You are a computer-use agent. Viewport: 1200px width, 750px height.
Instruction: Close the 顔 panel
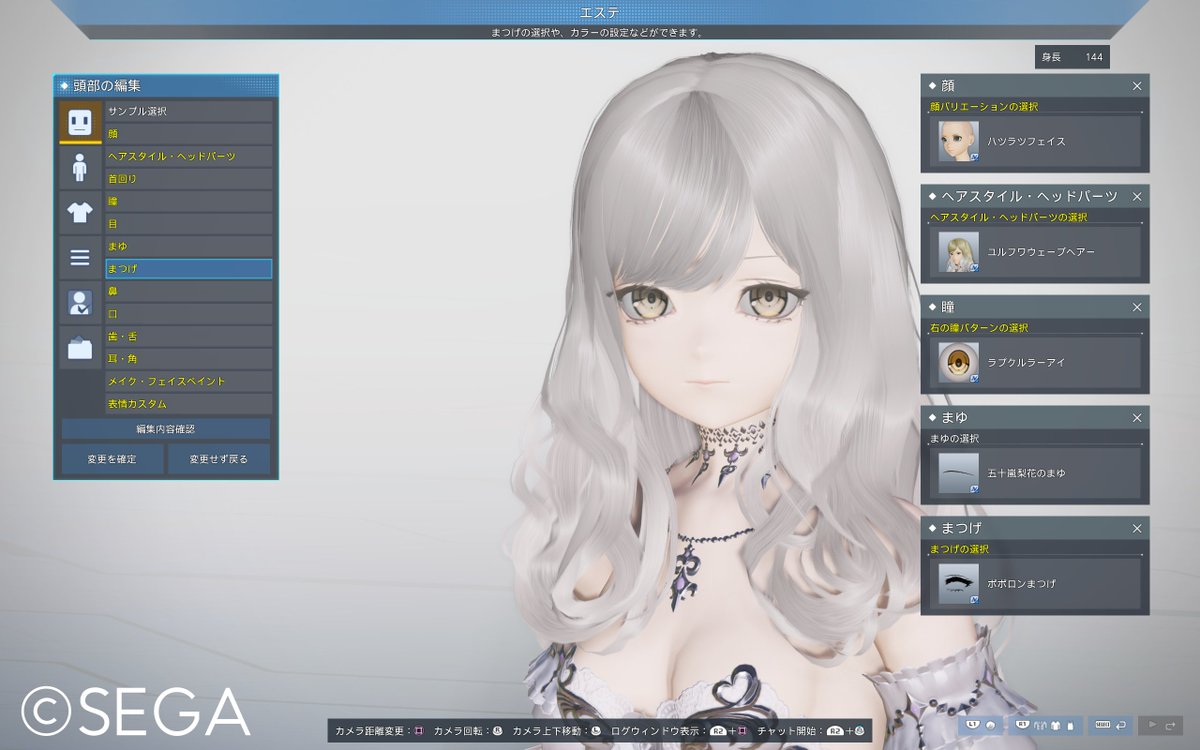pos(1137,86)
